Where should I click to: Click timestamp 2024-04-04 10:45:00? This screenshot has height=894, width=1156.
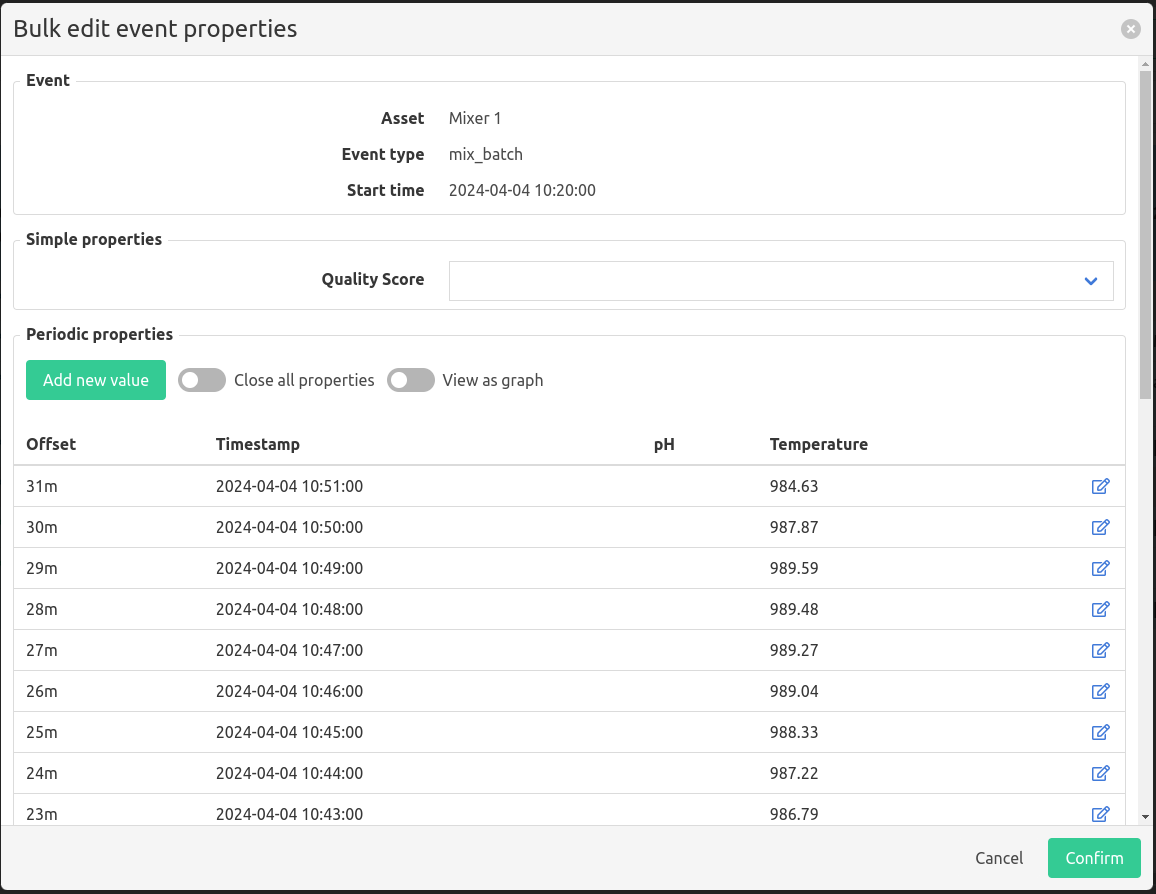coord(289,733)
